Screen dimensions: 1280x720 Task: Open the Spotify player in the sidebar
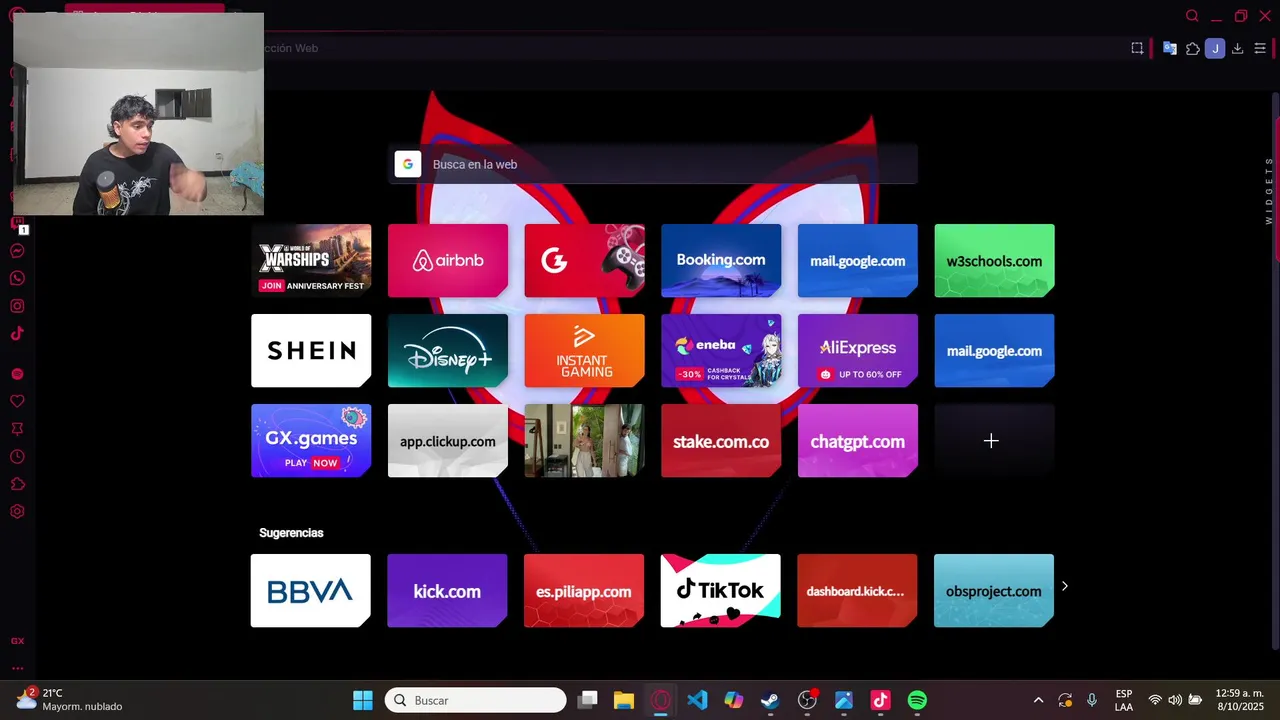coord(17,374)
